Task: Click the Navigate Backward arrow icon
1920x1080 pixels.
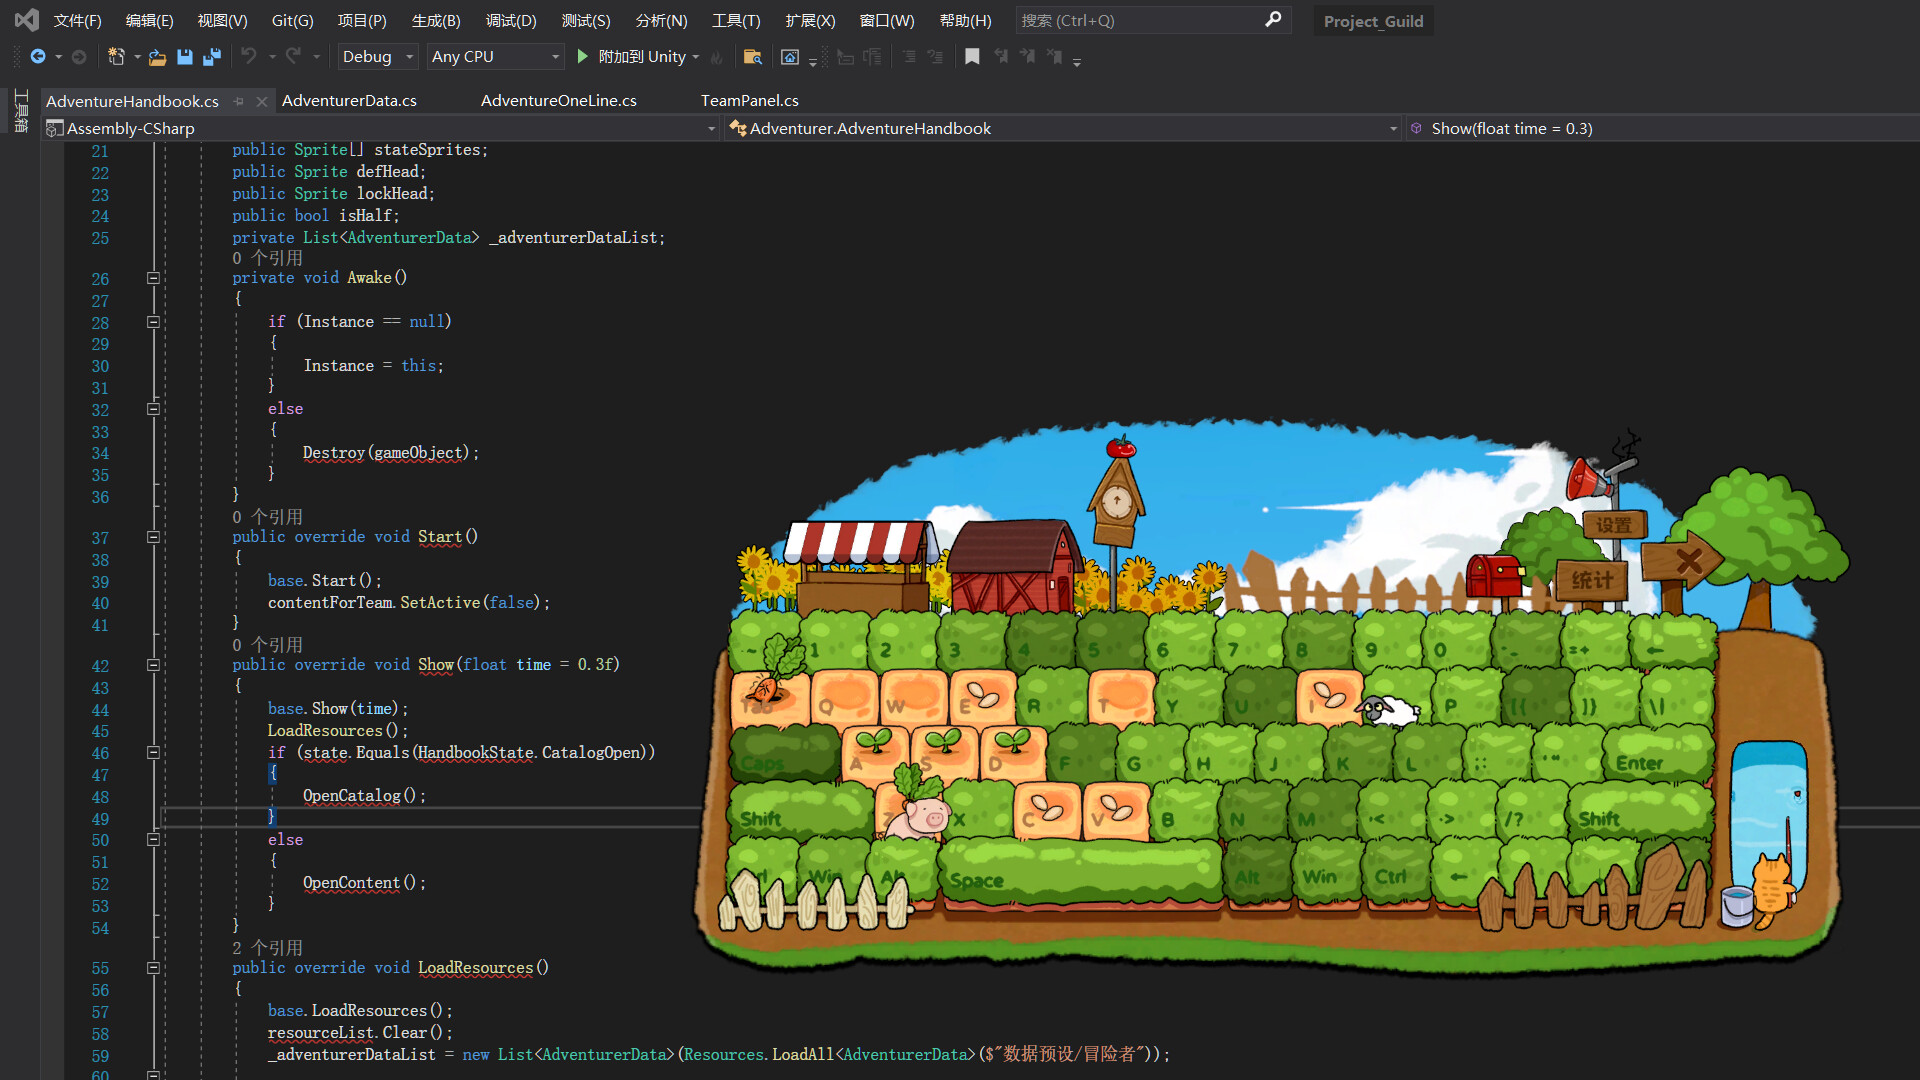Action: 38,57
